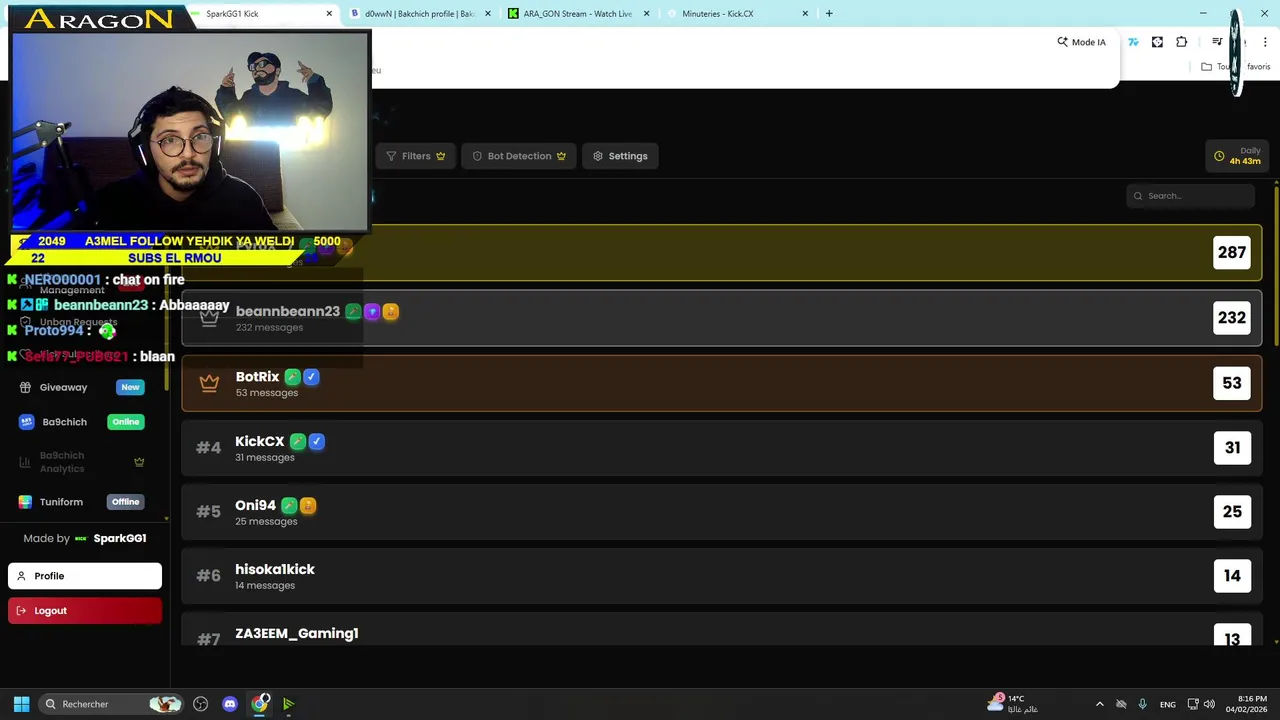This screenshot has width=1280, height=720.
Task: Select the Oni94 username
Action: click(255, 505)
